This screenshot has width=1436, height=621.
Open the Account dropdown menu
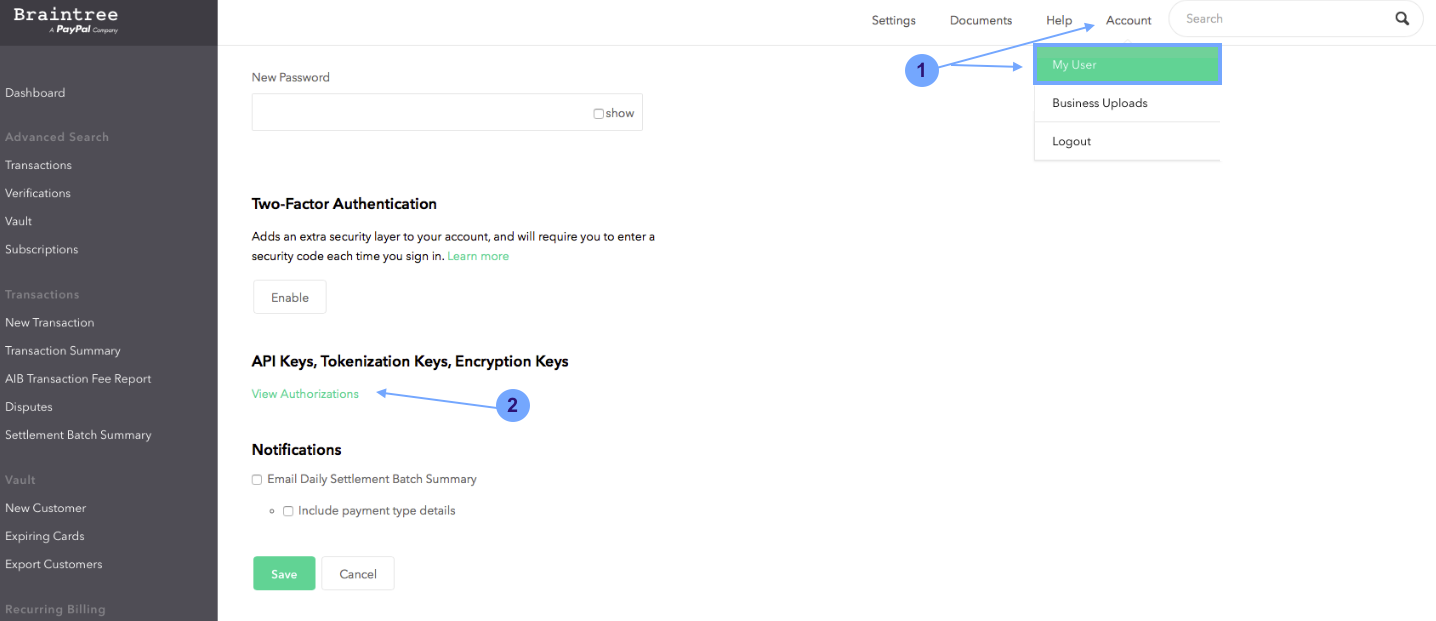coord(1128,20)
